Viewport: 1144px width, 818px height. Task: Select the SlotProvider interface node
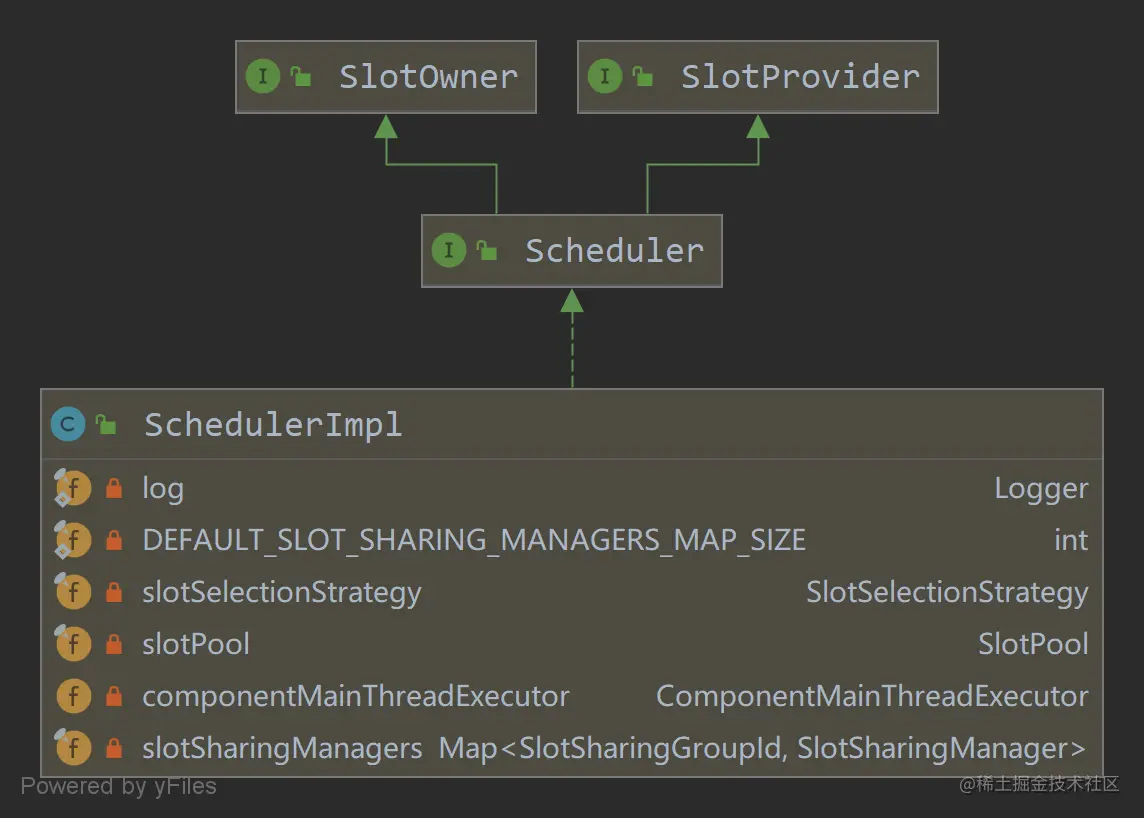757,76
